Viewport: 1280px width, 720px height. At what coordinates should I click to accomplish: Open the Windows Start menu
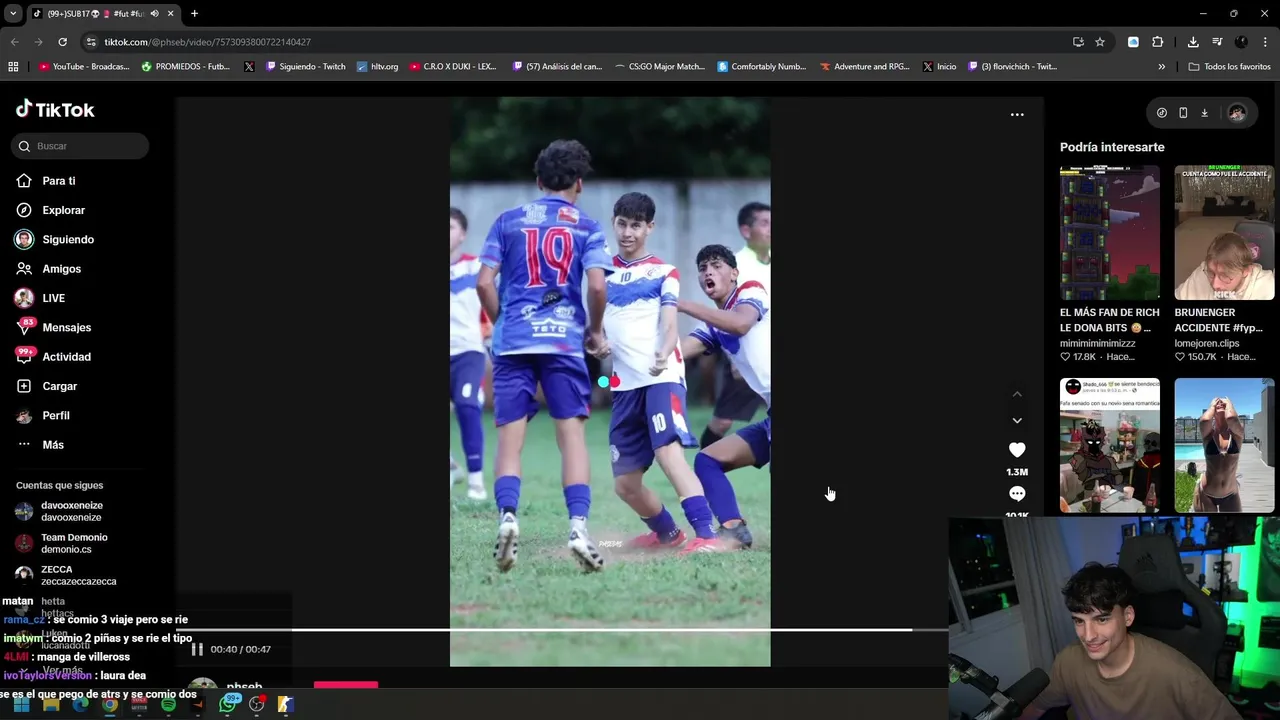tap(21, 705)
